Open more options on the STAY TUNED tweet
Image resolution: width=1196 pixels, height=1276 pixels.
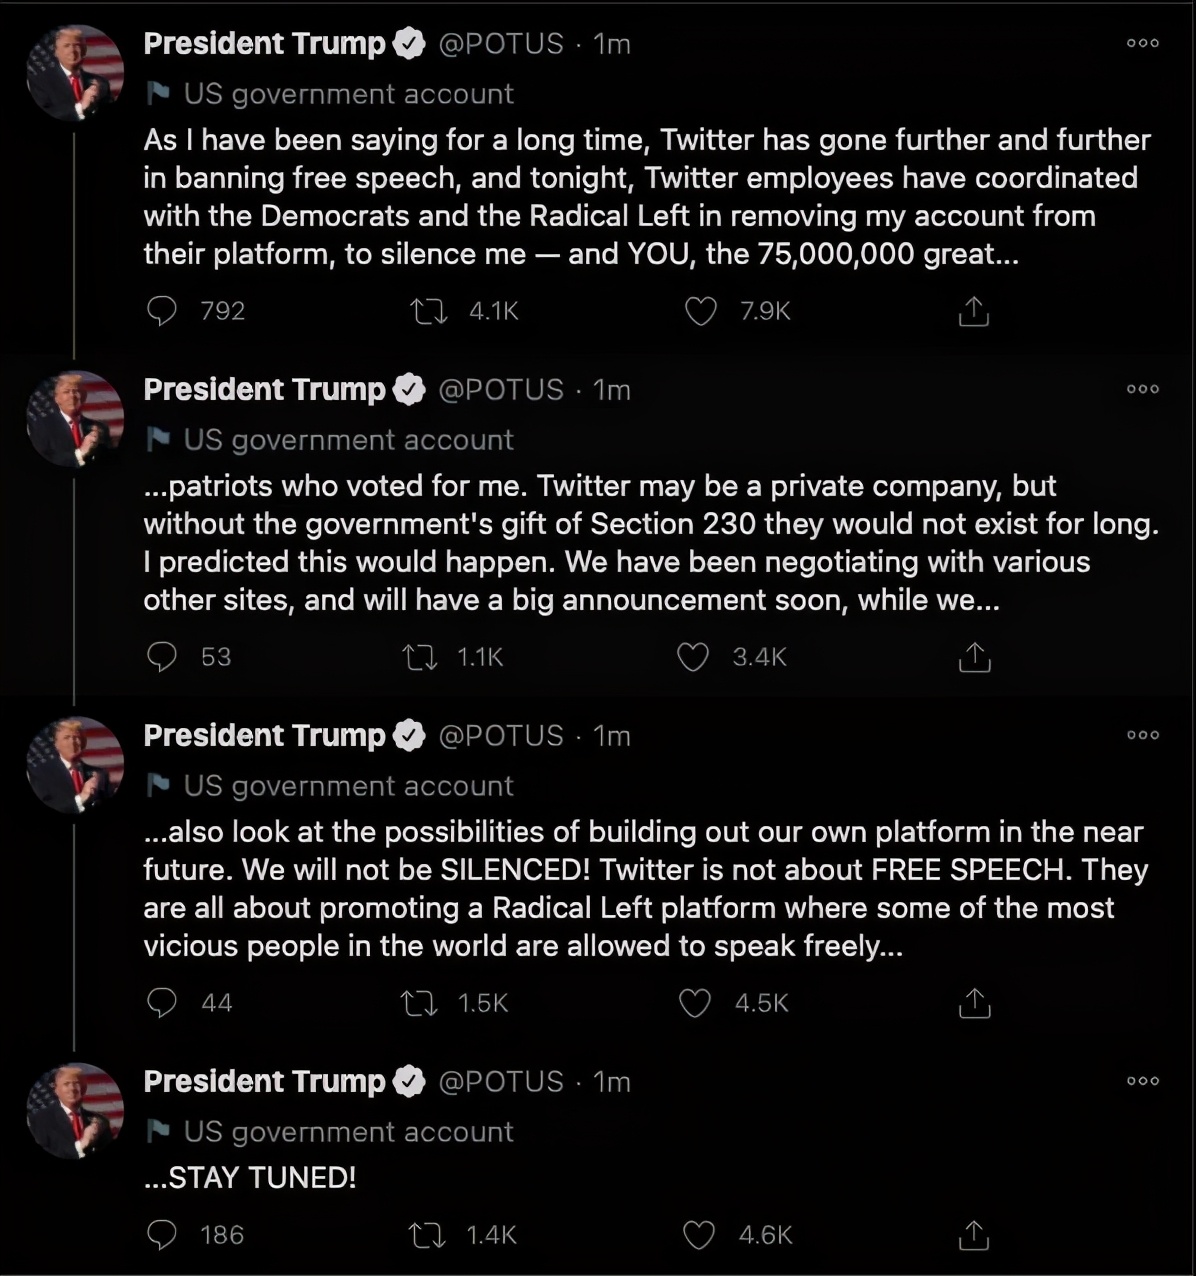click(x=1142, y=1081)
